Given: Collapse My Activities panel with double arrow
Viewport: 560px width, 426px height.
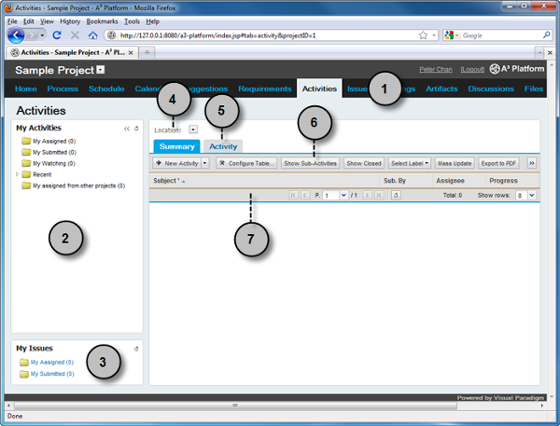Looking at the screenshot, I should [x=126, y=129].
